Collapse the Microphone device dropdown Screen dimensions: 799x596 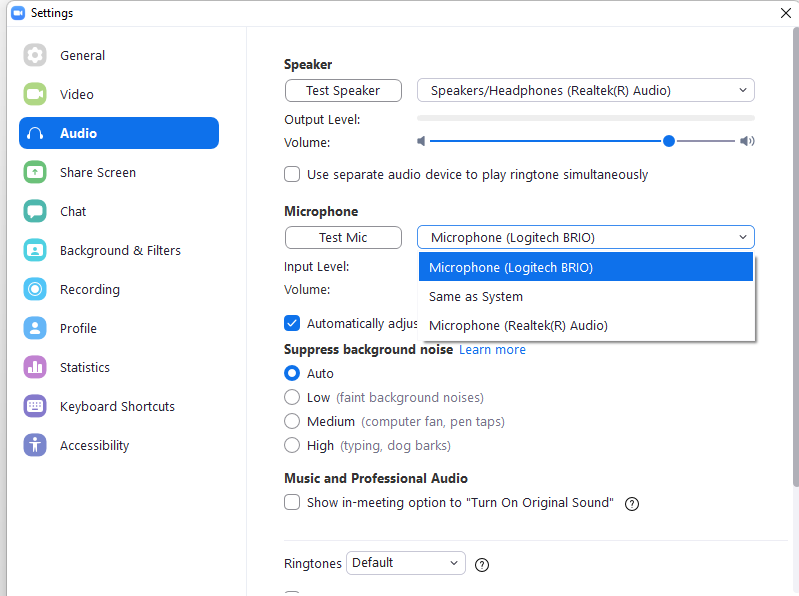pos(585,237)
